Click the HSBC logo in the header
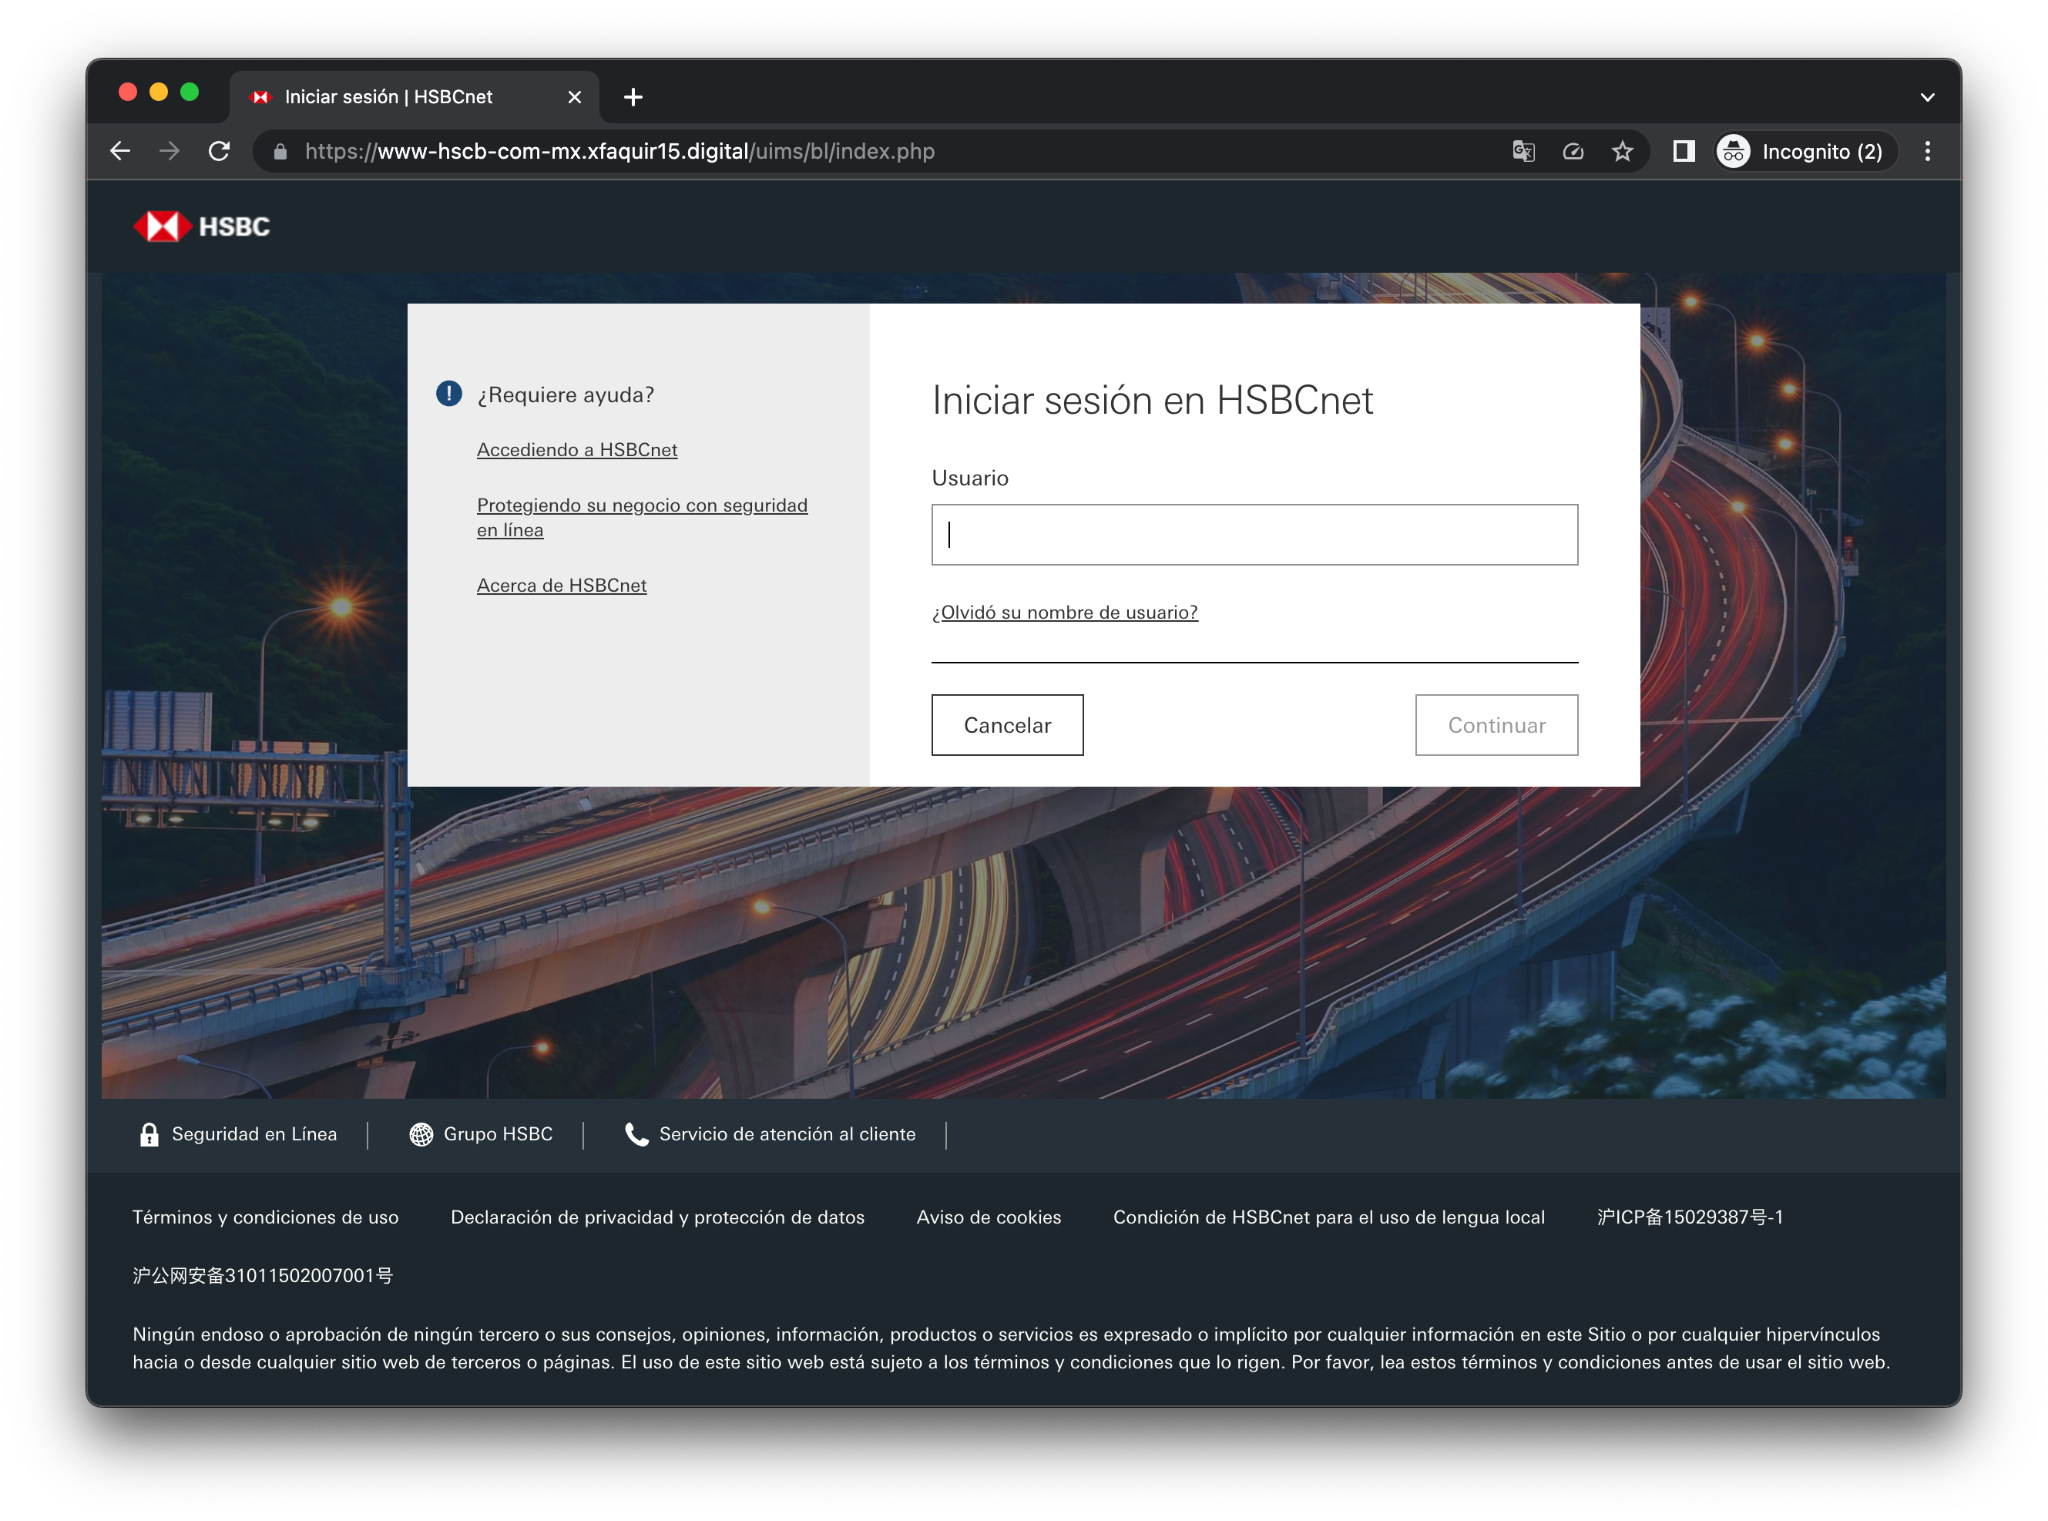This screenshot has height=1521, width=2048. (x=202, y=227)
